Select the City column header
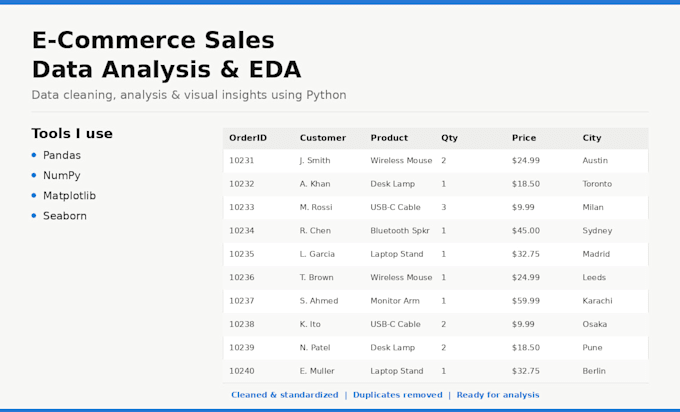This screenshot has height=412, width=680. click(x=592, y=138)
